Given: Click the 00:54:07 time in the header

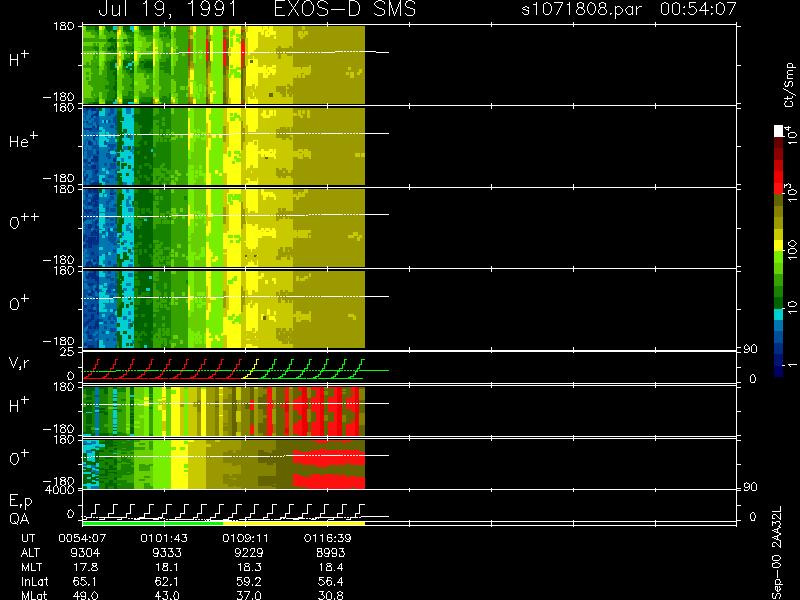Looking at the screenshot, I should (x=698, y=9).
